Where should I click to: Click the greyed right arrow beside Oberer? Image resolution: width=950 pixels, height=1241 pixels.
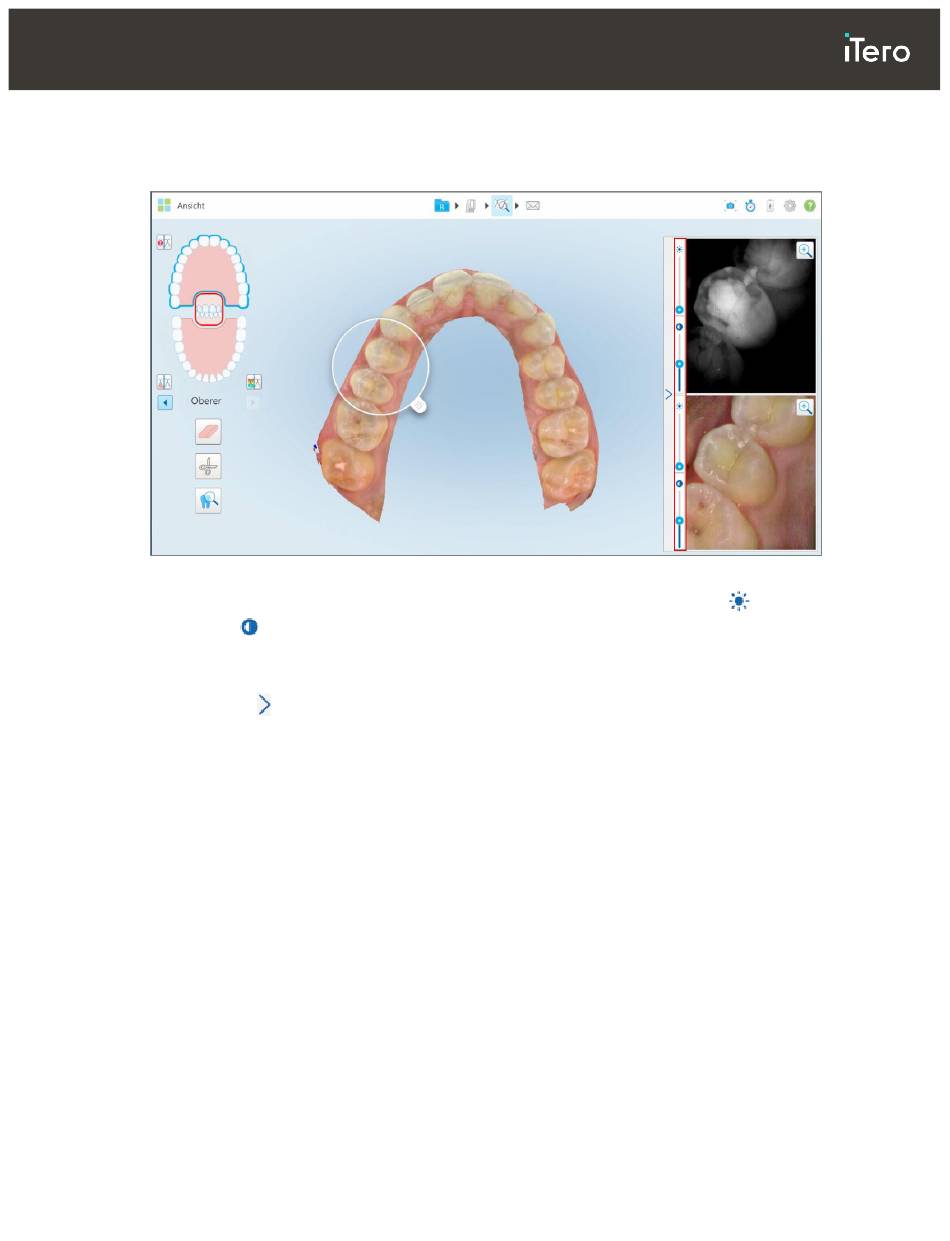(x=252, y=402)
